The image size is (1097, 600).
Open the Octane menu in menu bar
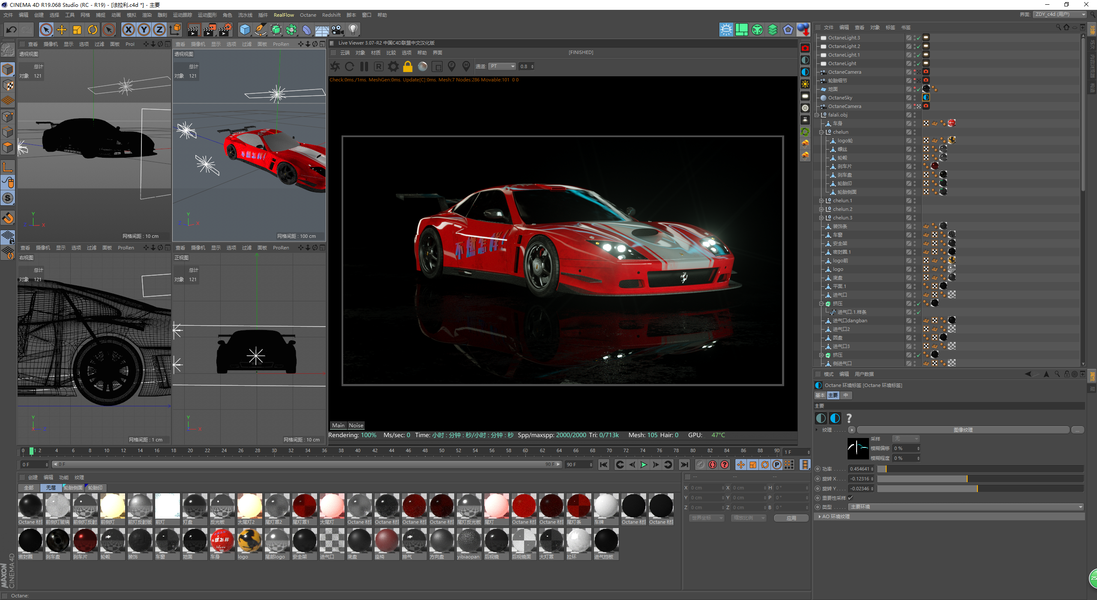point(308,15)
